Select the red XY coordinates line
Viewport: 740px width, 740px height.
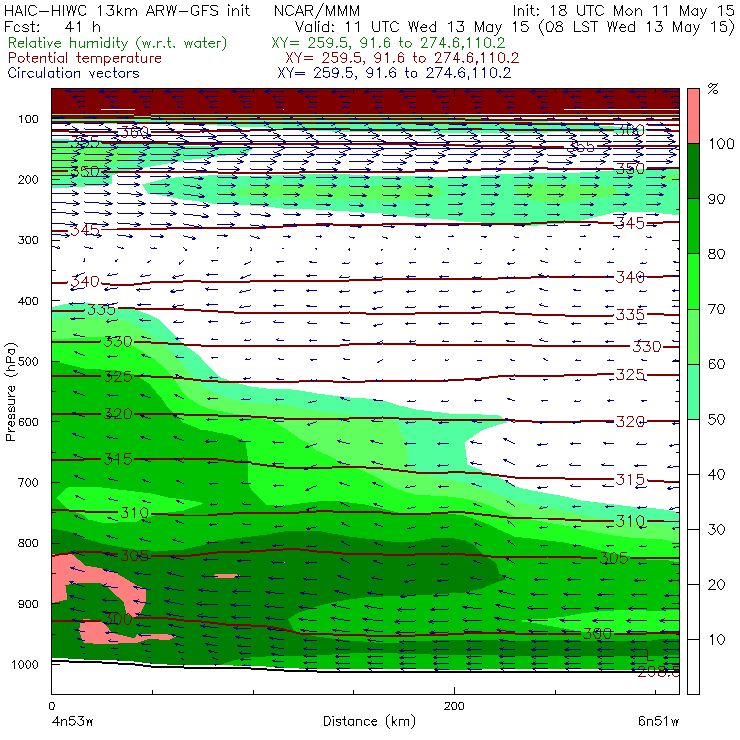(x=402, y=58)
